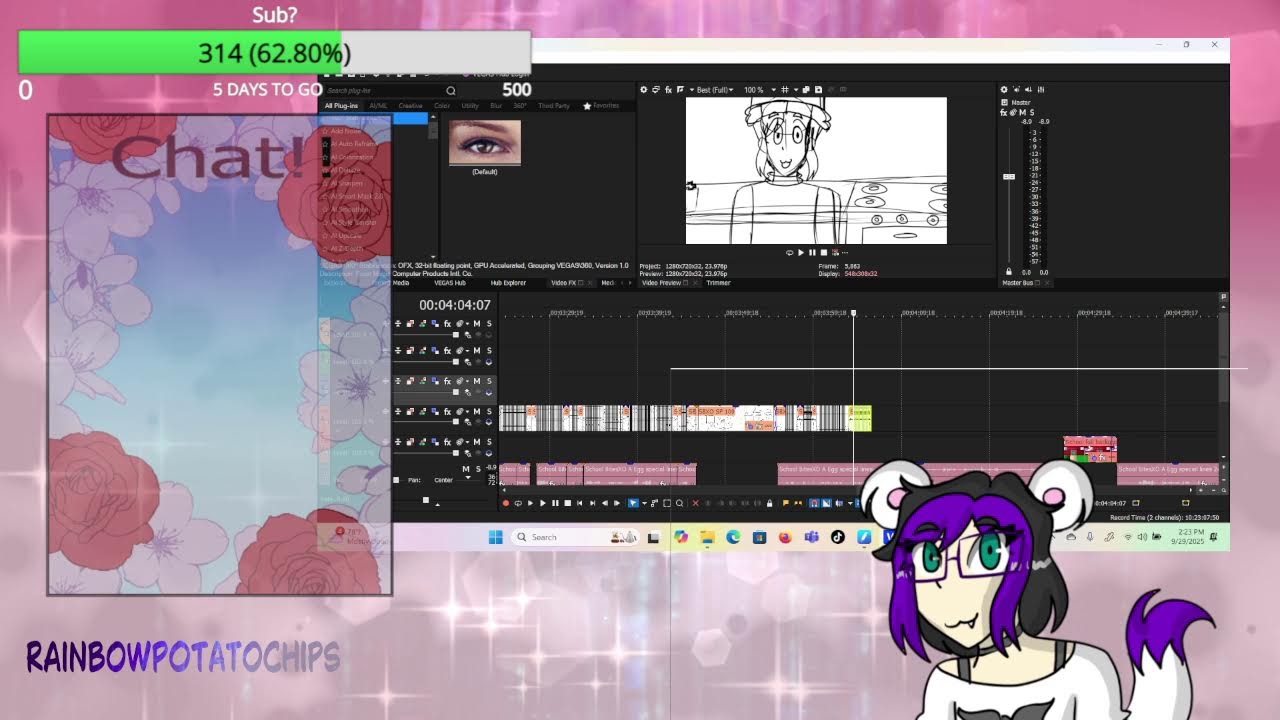Save snapshot to file in preview toolbar

818,90
